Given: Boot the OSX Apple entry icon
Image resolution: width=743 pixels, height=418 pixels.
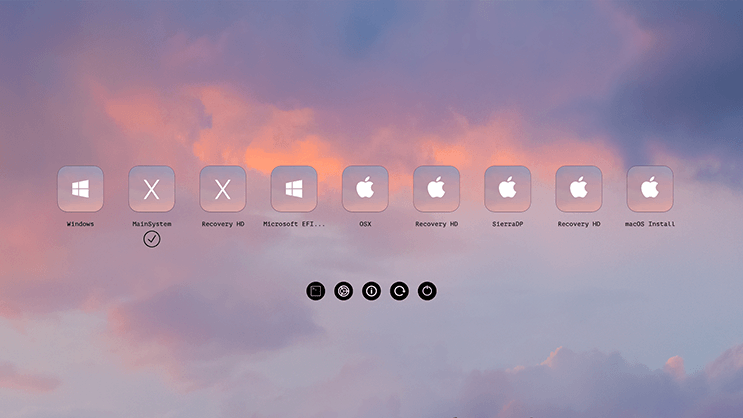Looking at the screenshot, I should click(365, 189).
